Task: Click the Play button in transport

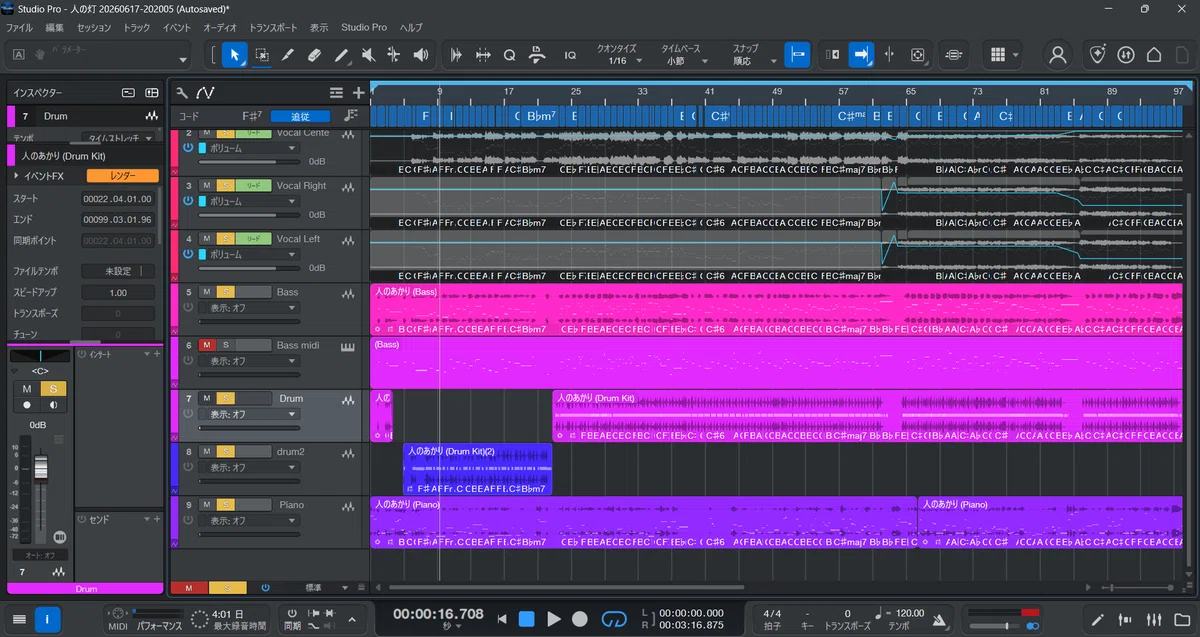Action: pos(553,619)
